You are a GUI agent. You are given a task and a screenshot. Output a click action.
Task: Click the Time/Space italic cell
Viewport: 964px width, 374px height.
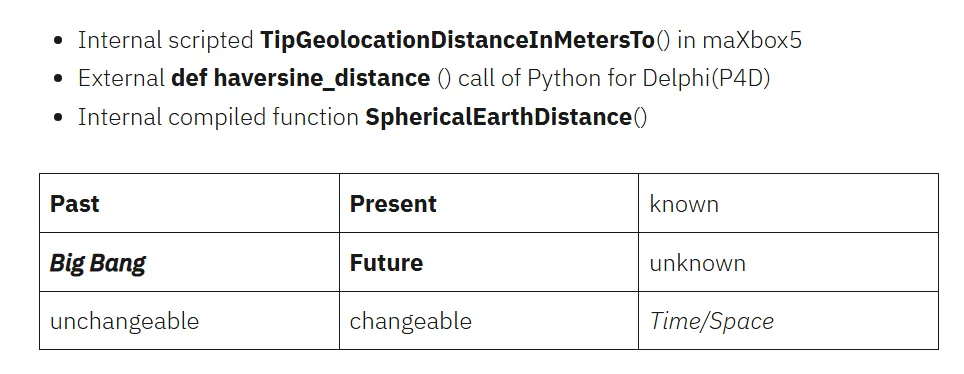pos(788,321)
